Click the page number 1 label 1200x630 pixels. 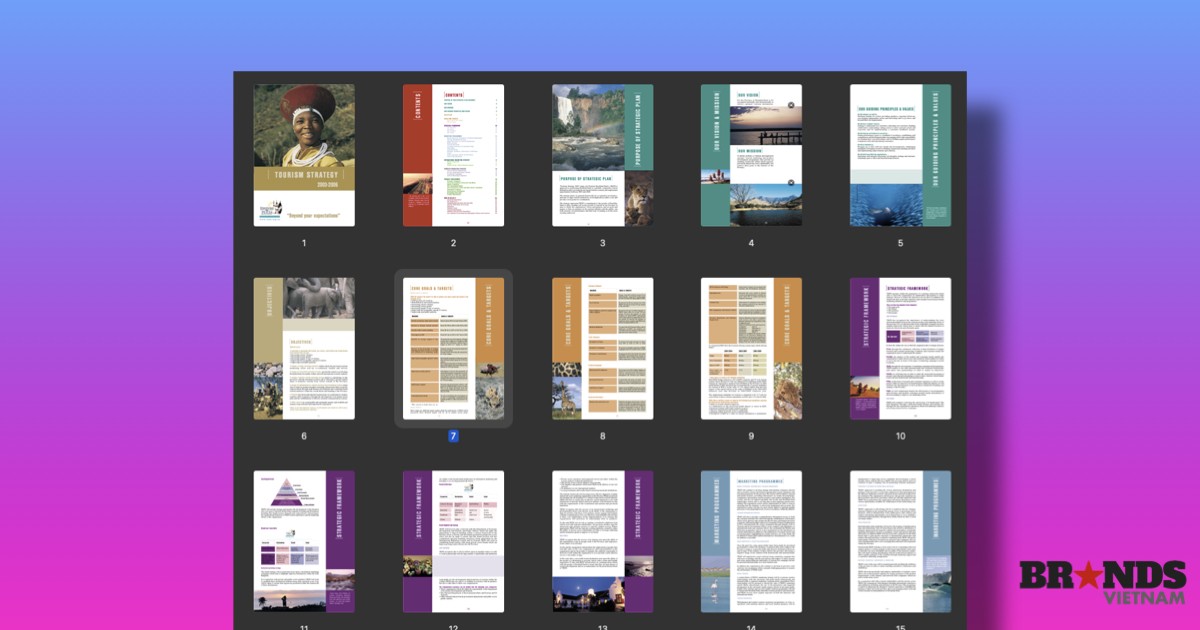(x=304, y=243)
